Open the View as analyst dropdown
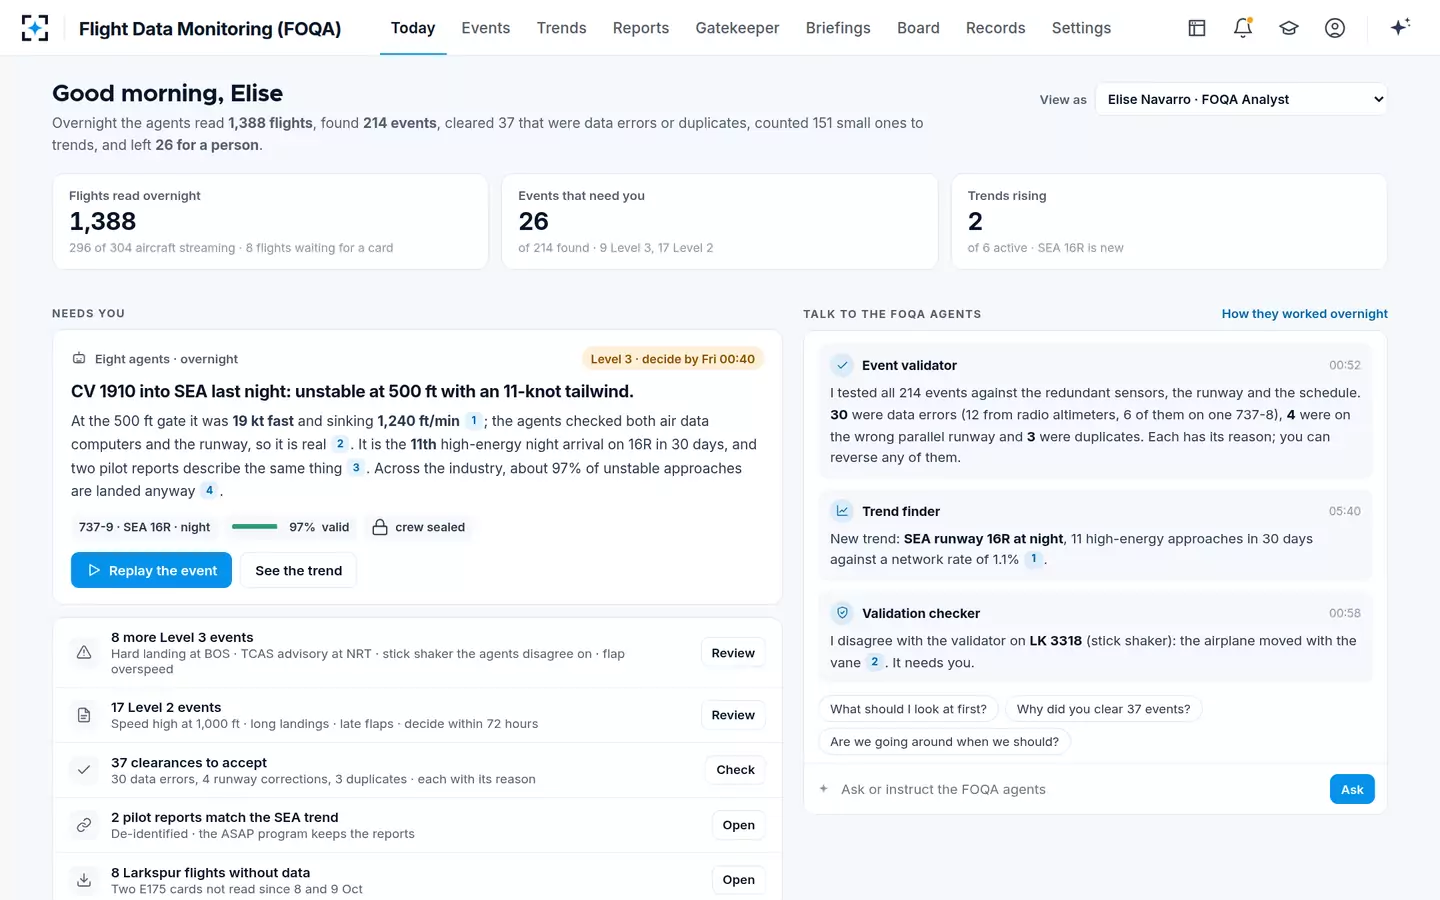Screen dimensions: 1440x900 [x=1241, y=99]
